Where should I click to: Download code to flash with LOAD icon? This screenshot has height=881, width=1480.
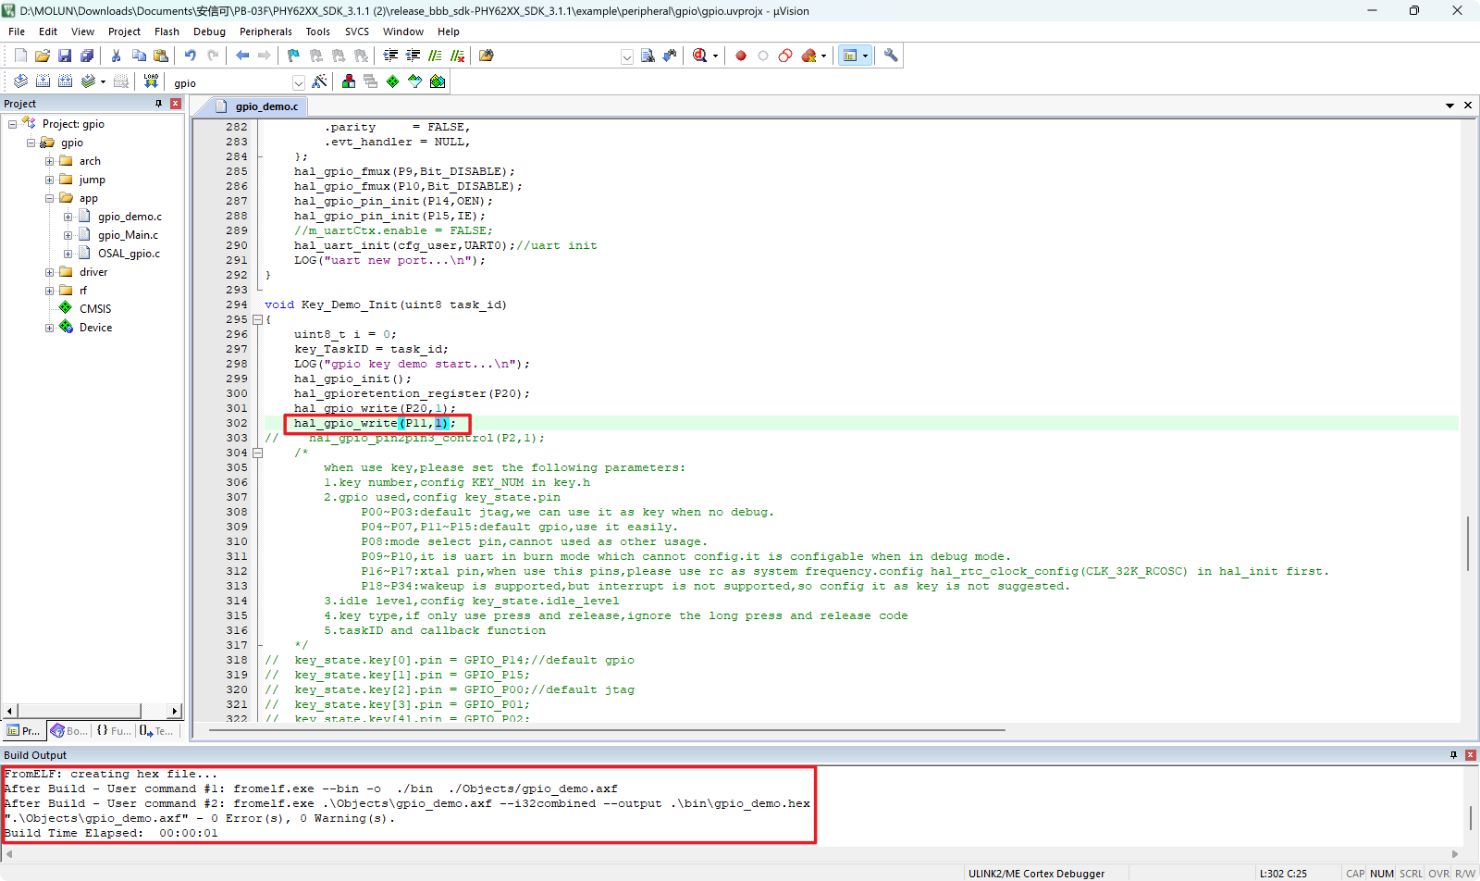pyautogui.click(x=151, y=82)
